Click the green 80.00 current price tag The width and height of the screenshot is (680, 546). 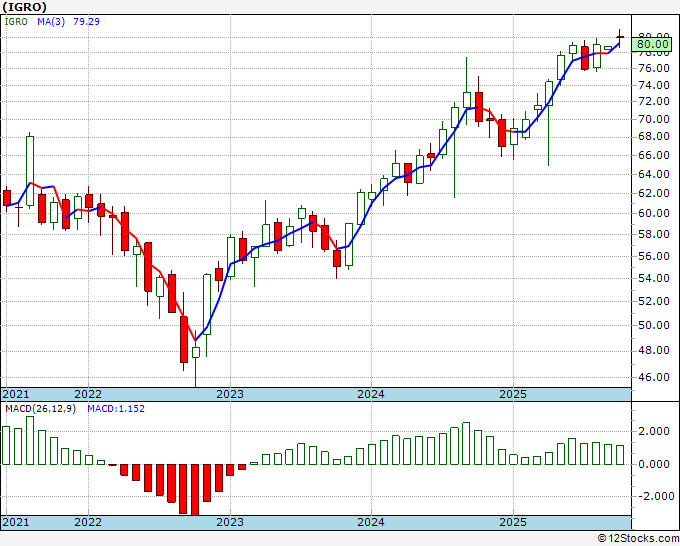[652, 44]
